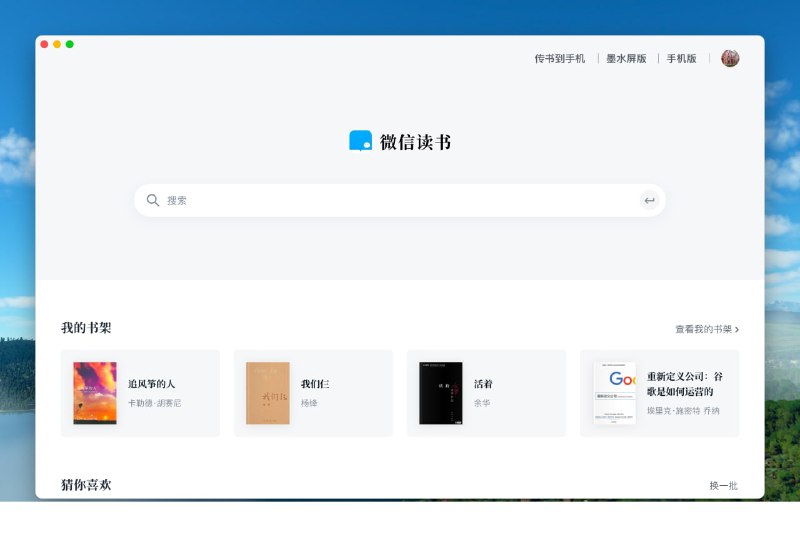The width and height of the screenshot is (800, 534).
Task: Click the 猜你喜欢 section heading
Action: 86,485
